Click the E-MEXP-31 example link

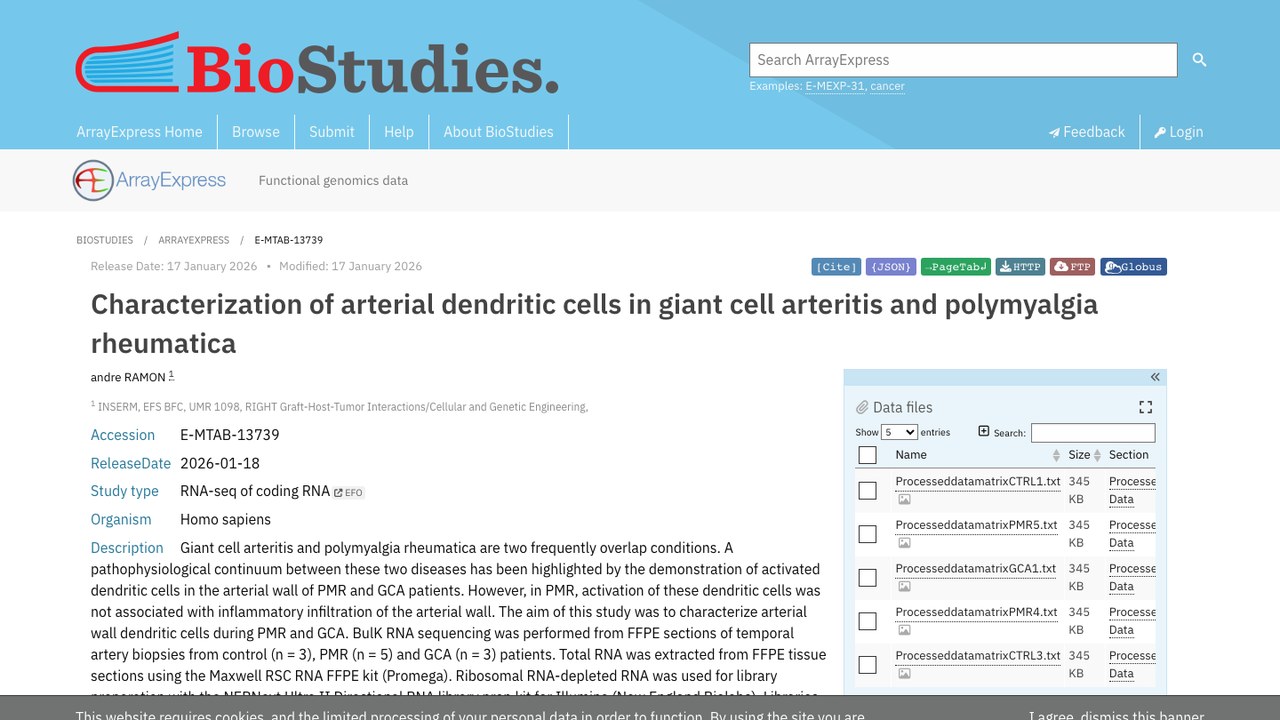point(835,86)
